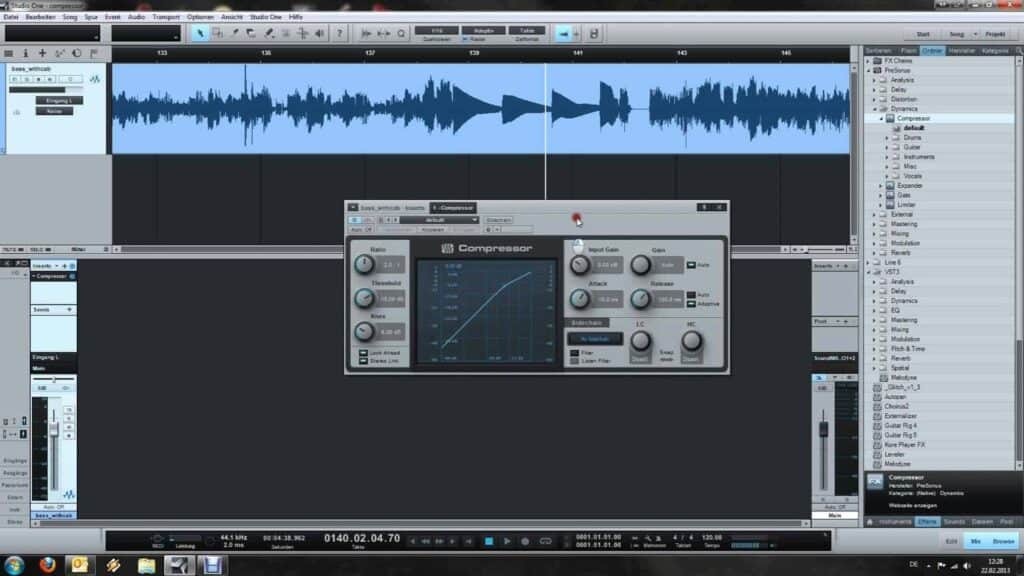
Task: Enable sidechain Filter in Compressor
Action: coord(575,353)
